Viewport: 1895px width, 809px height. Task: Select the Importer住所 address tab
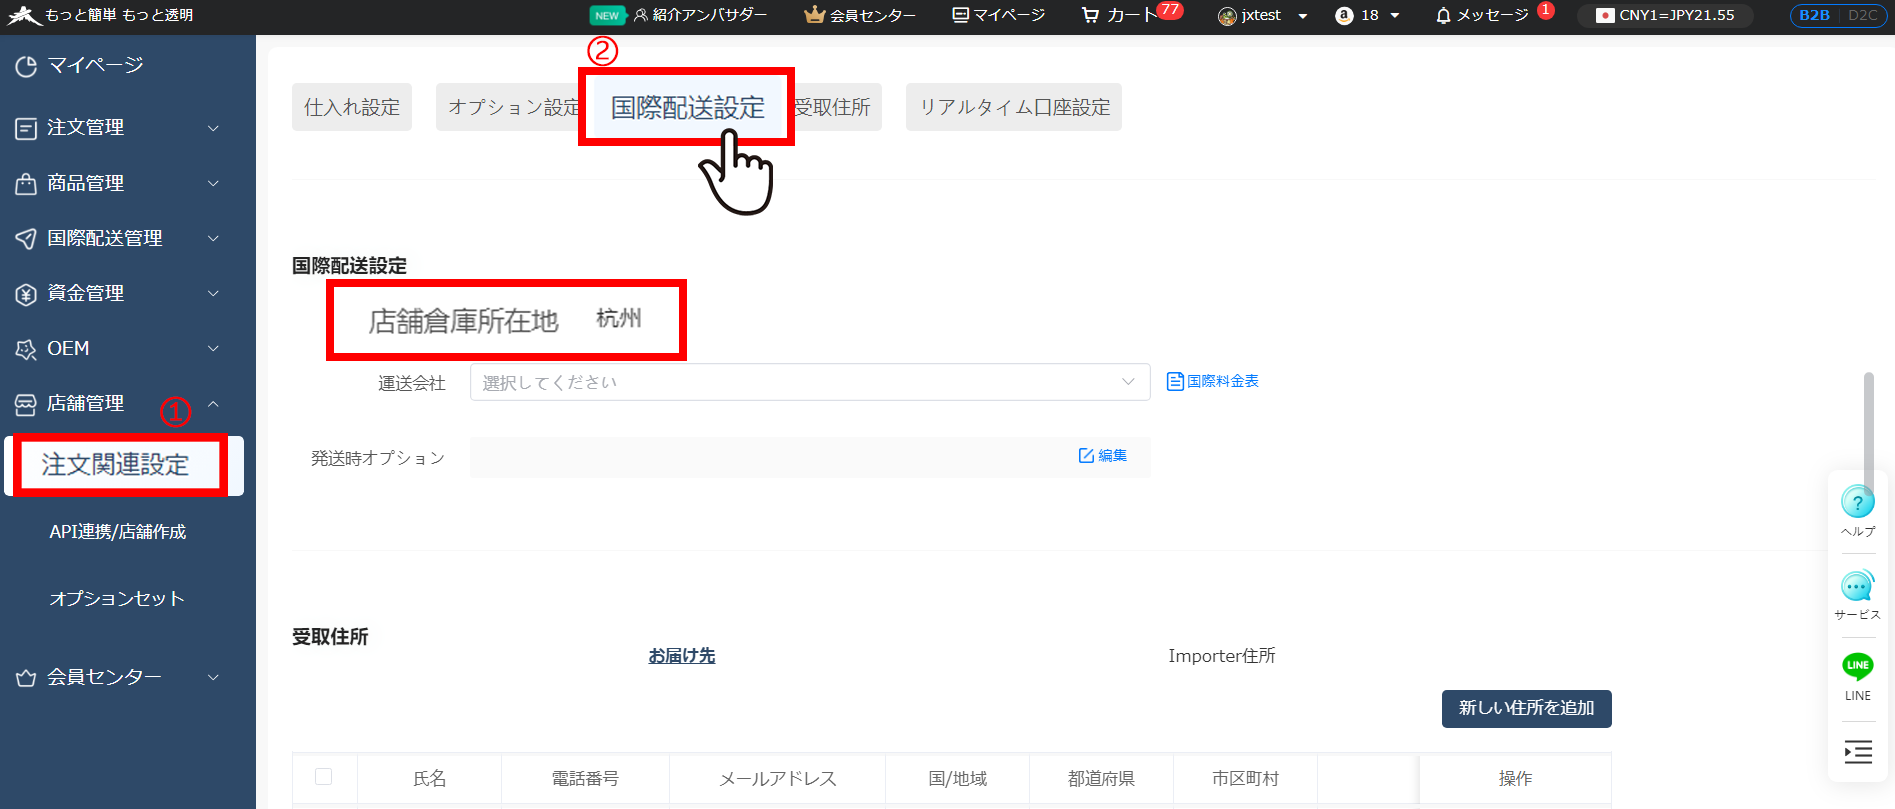(x=1222, y=656)
